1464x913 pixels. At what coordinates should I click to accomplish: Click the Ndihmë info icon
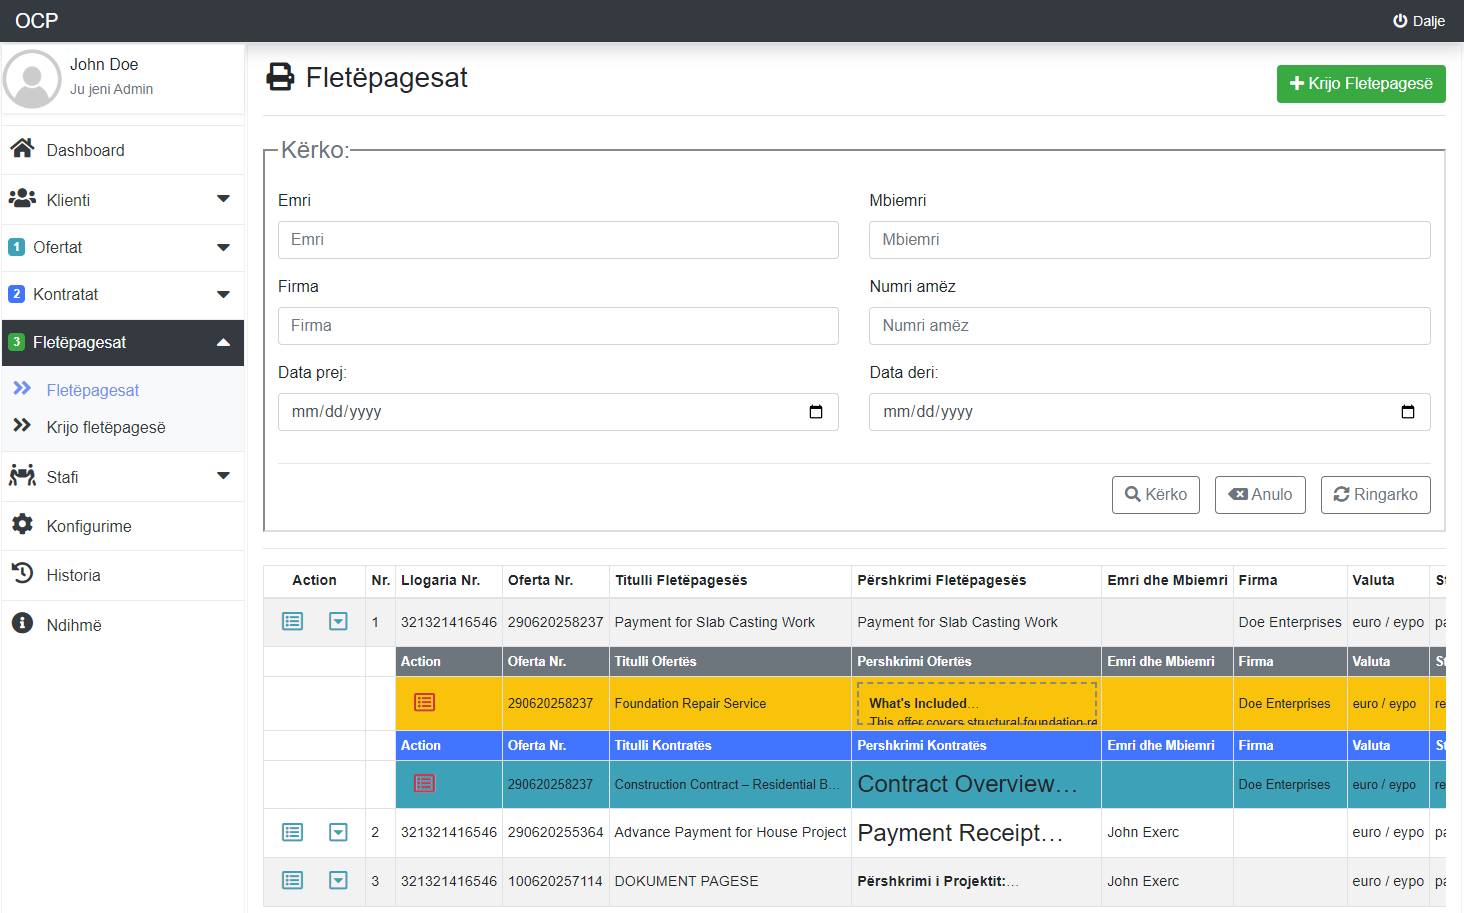coord(22,623)
